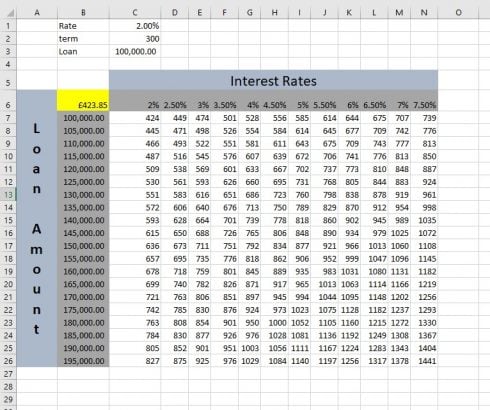Select the 7.50% rate header cell
Screen dimensions: 490x410
424,105
